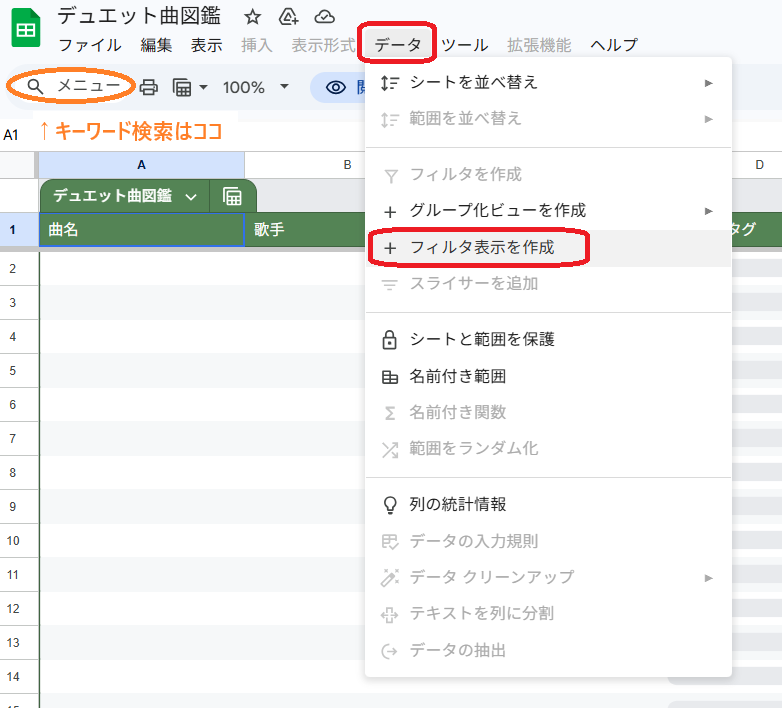Click the 曲名 header cell

pyautogui.click(x=141, y=230)
